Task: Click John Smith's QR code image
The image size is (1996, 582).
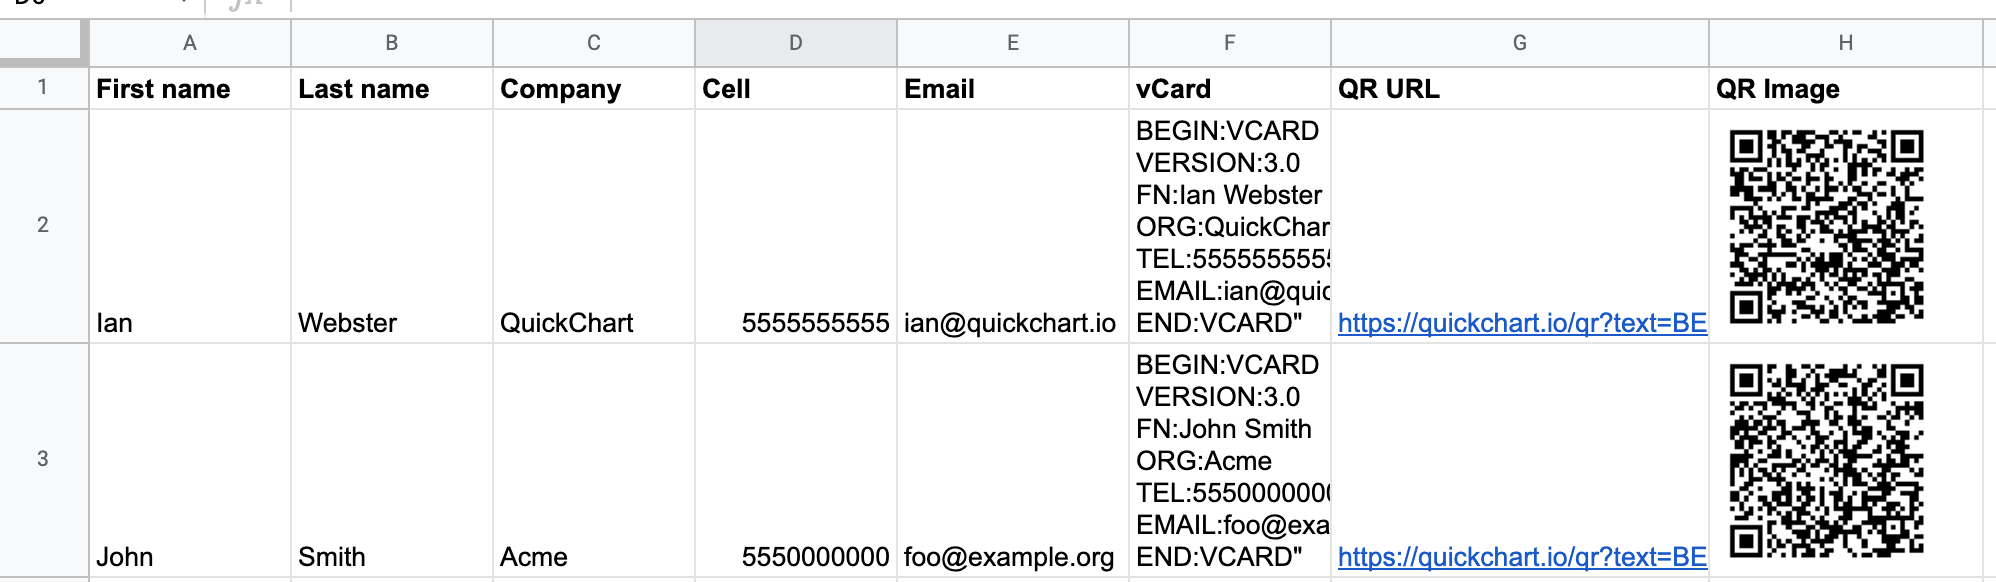Action: point(1827,460)
